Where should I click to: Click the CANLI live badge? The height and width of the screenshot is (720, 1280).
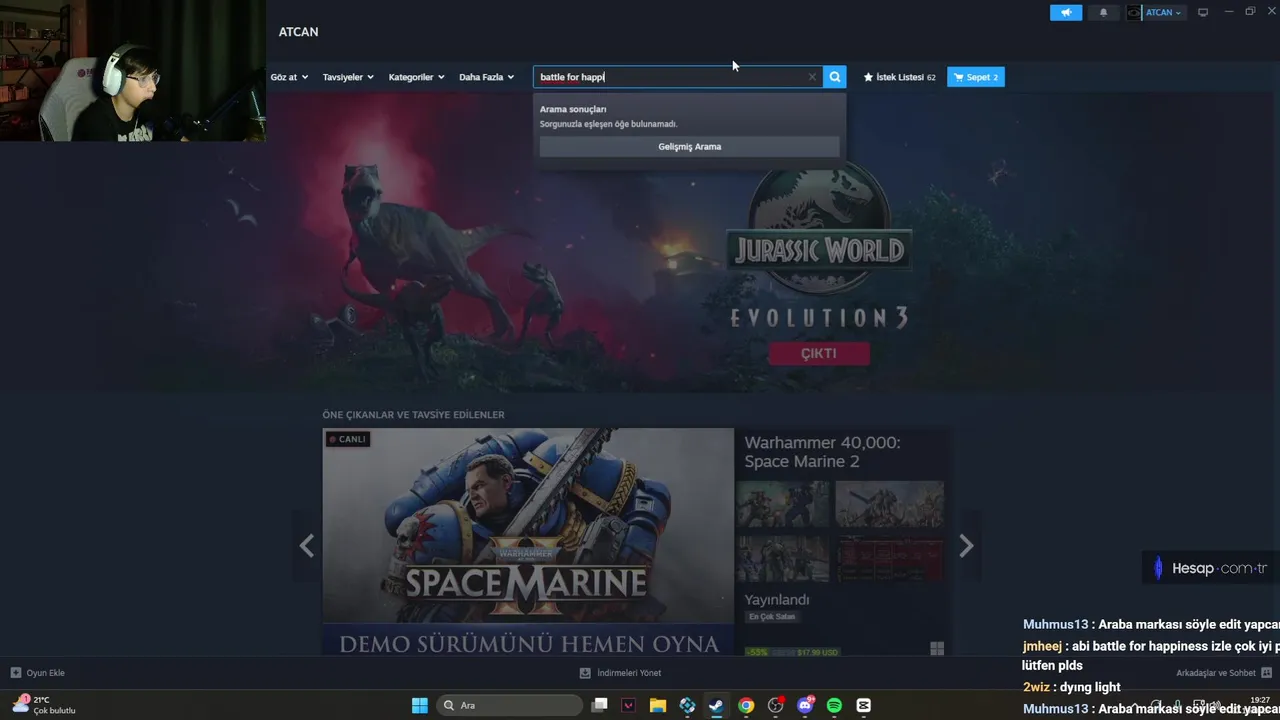(348, 439)
